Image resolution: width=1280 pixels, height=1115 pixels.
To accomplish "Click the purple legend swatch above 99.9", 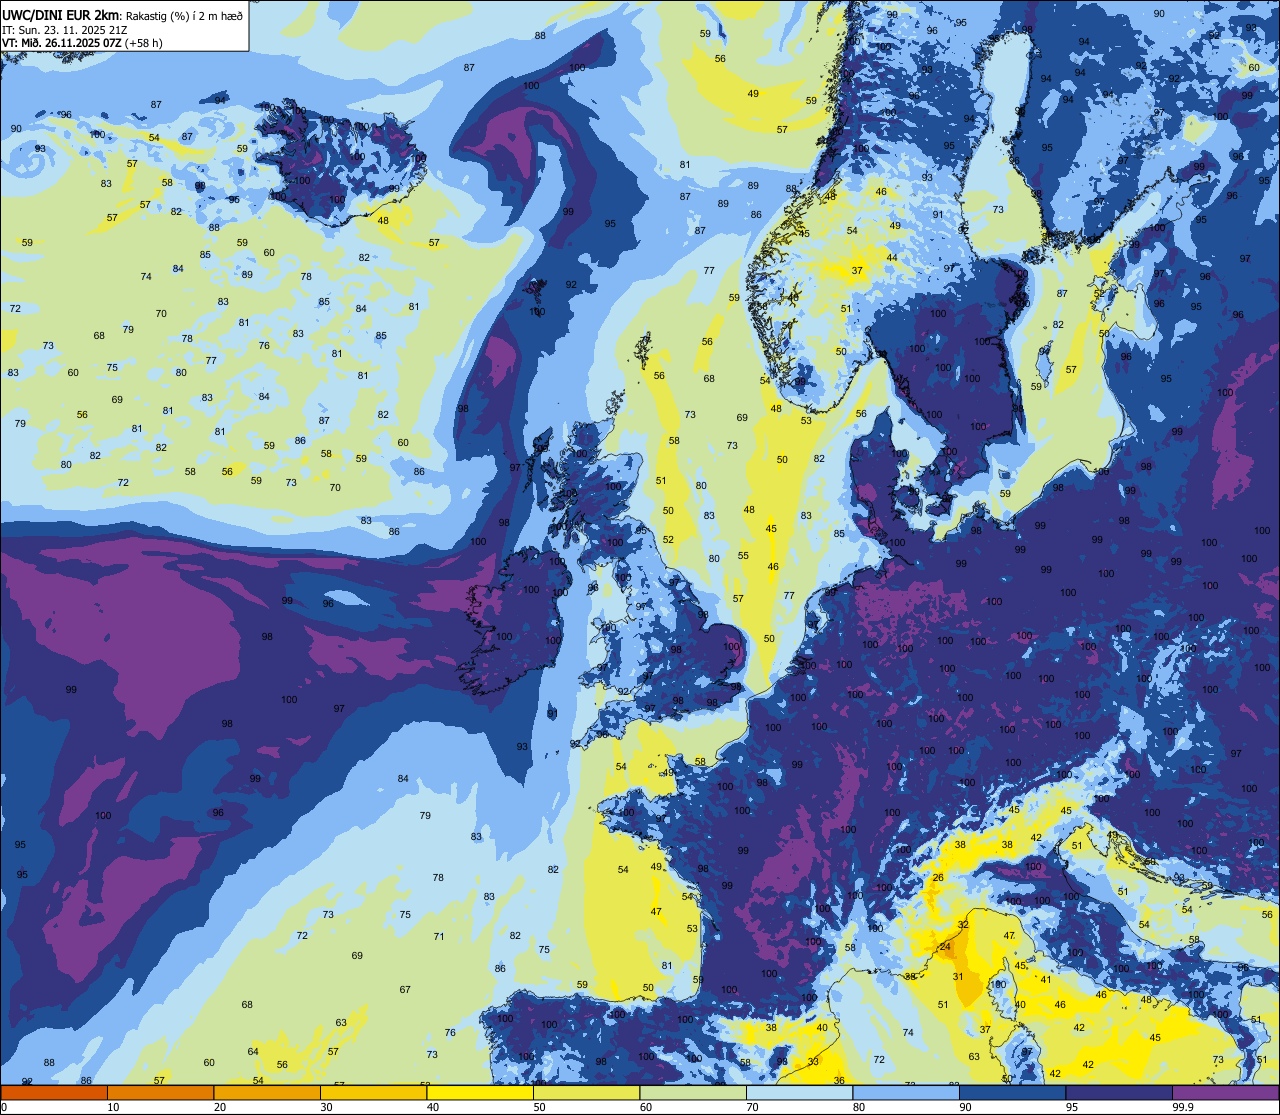I will (x=1226, y=1093).
